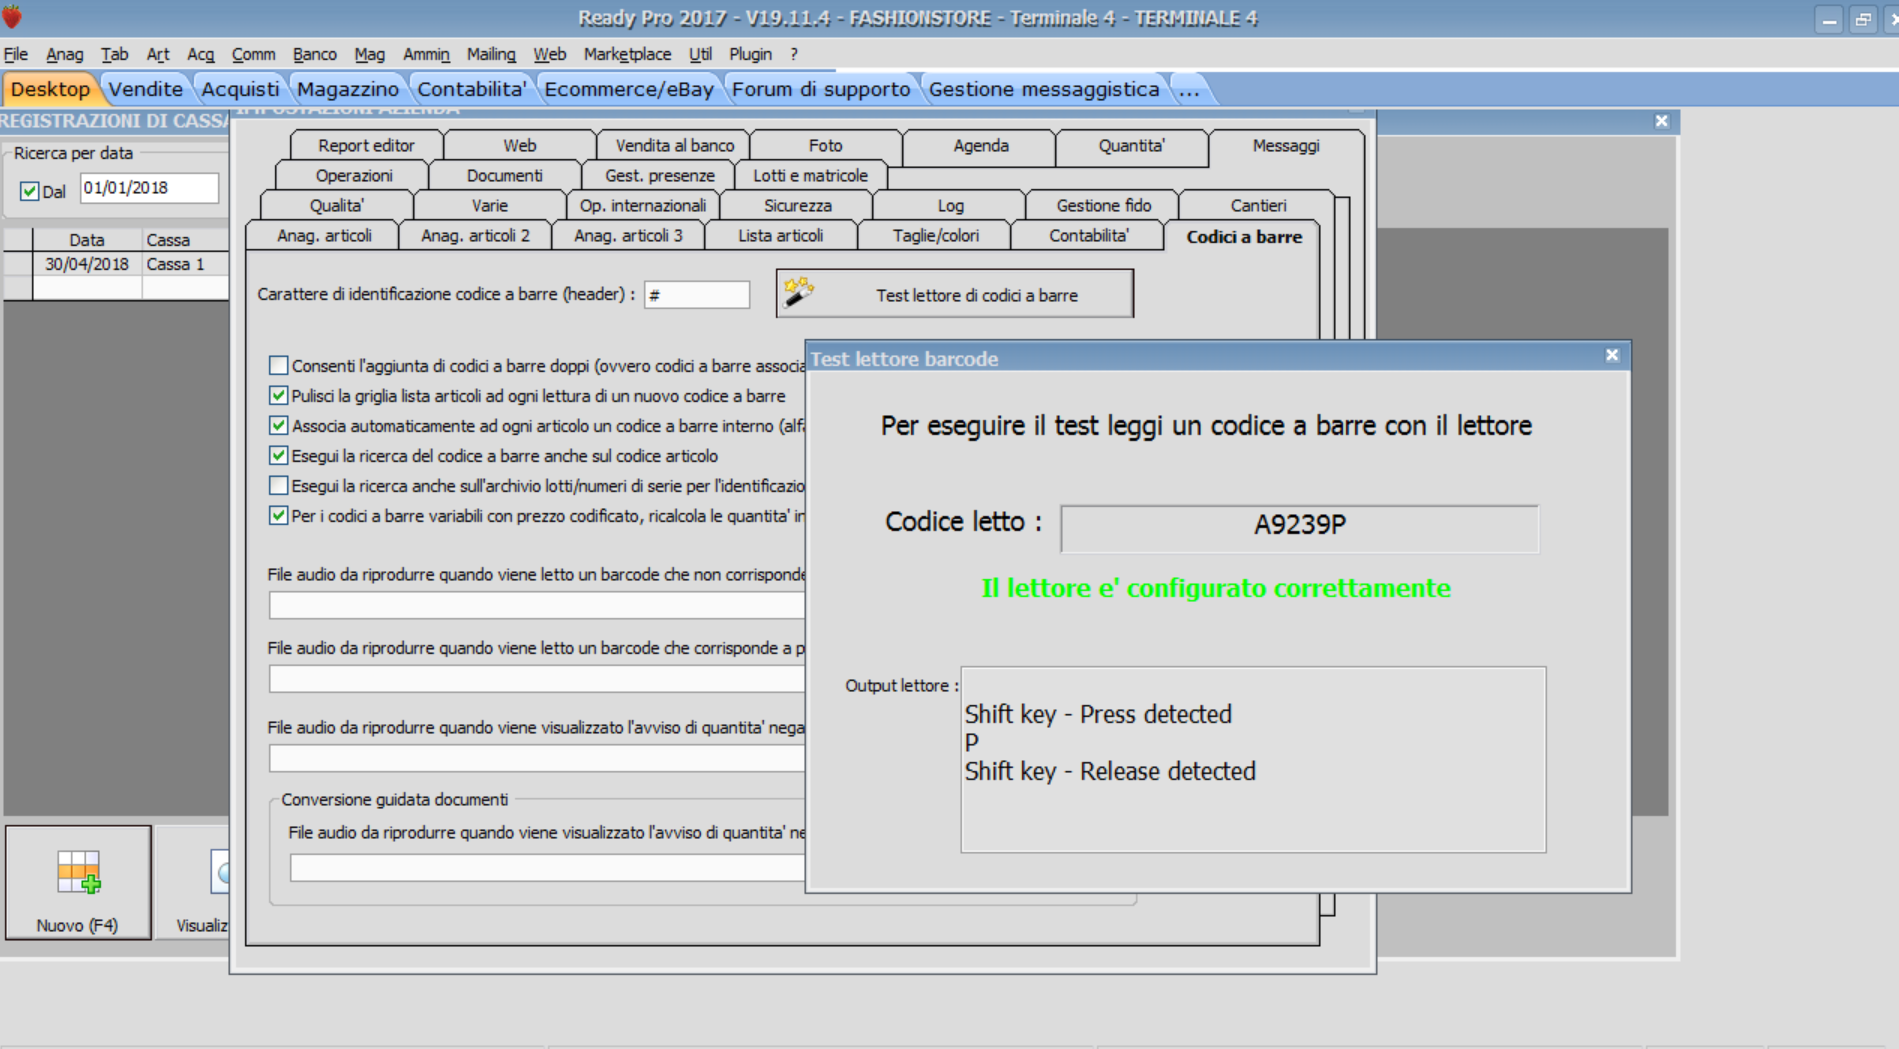Switch to the Magazzino main tab

pyautogui.click(x=348, y=89)
